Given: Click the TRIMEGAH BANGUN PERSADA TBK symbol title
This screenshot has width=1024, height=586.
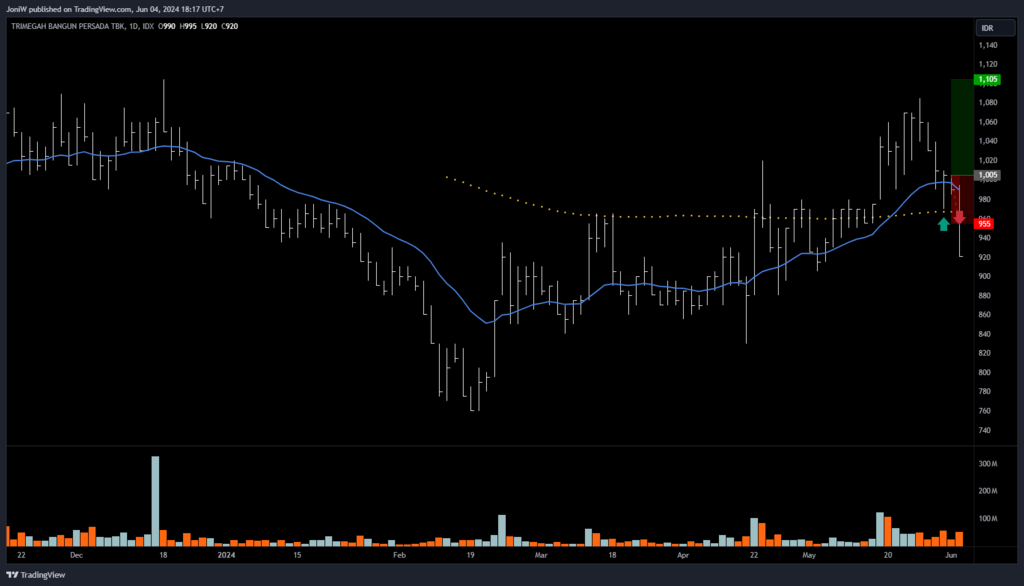Looking at the screenshot, I should tap(69, 28).
